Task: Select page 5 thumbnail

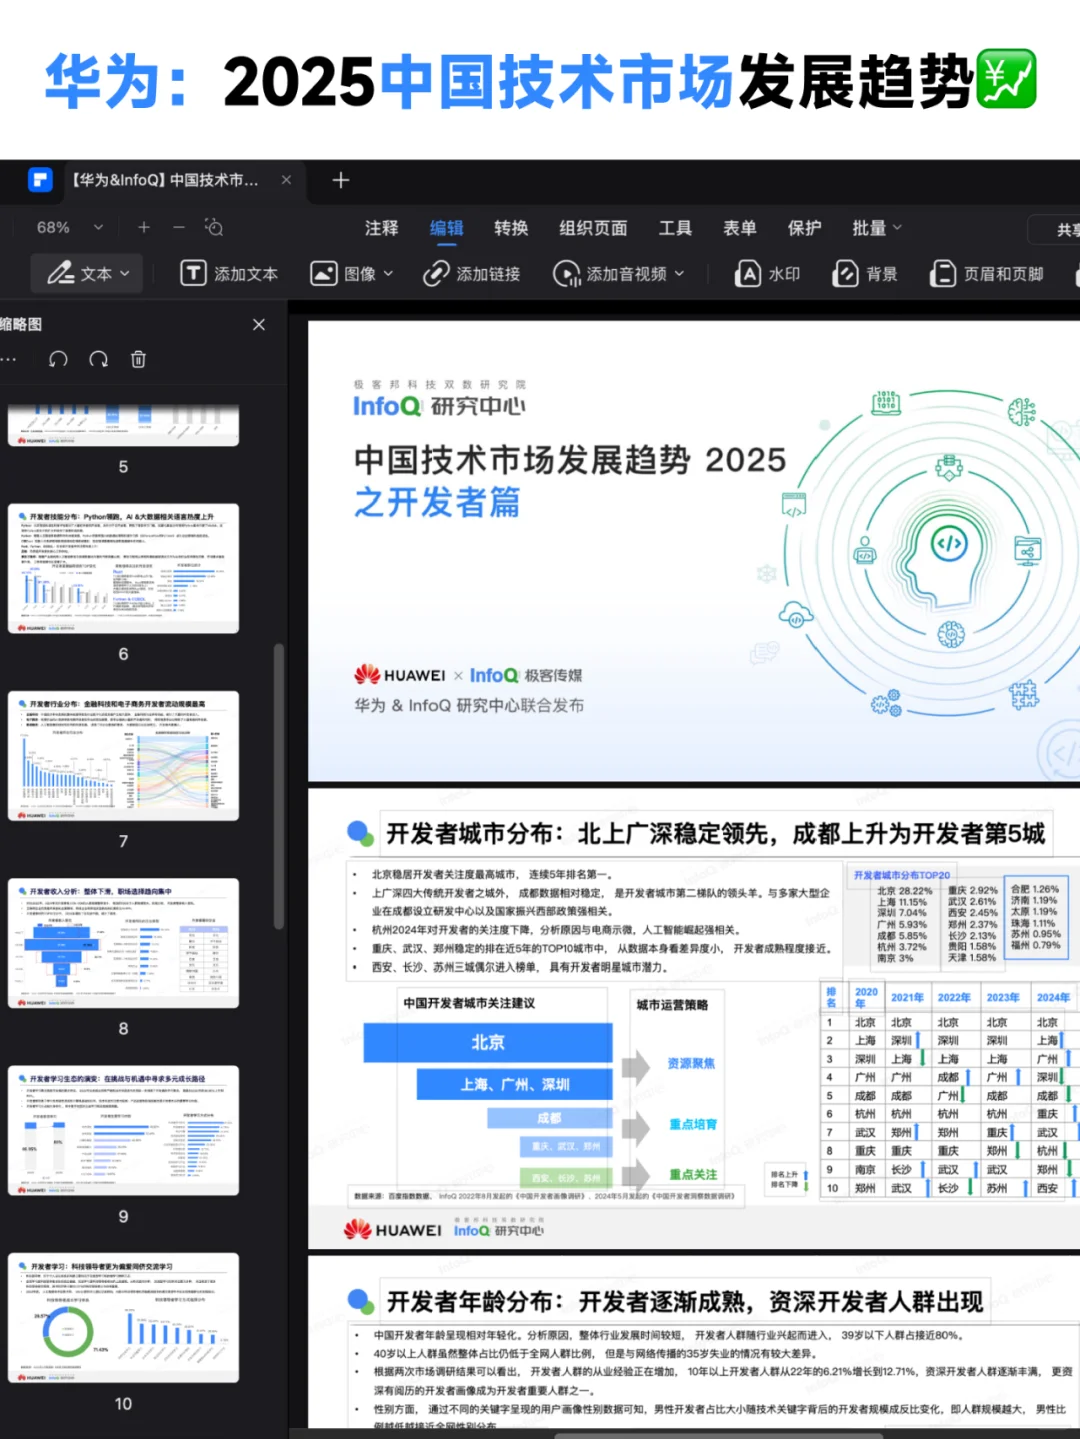Action: [123, 425]
